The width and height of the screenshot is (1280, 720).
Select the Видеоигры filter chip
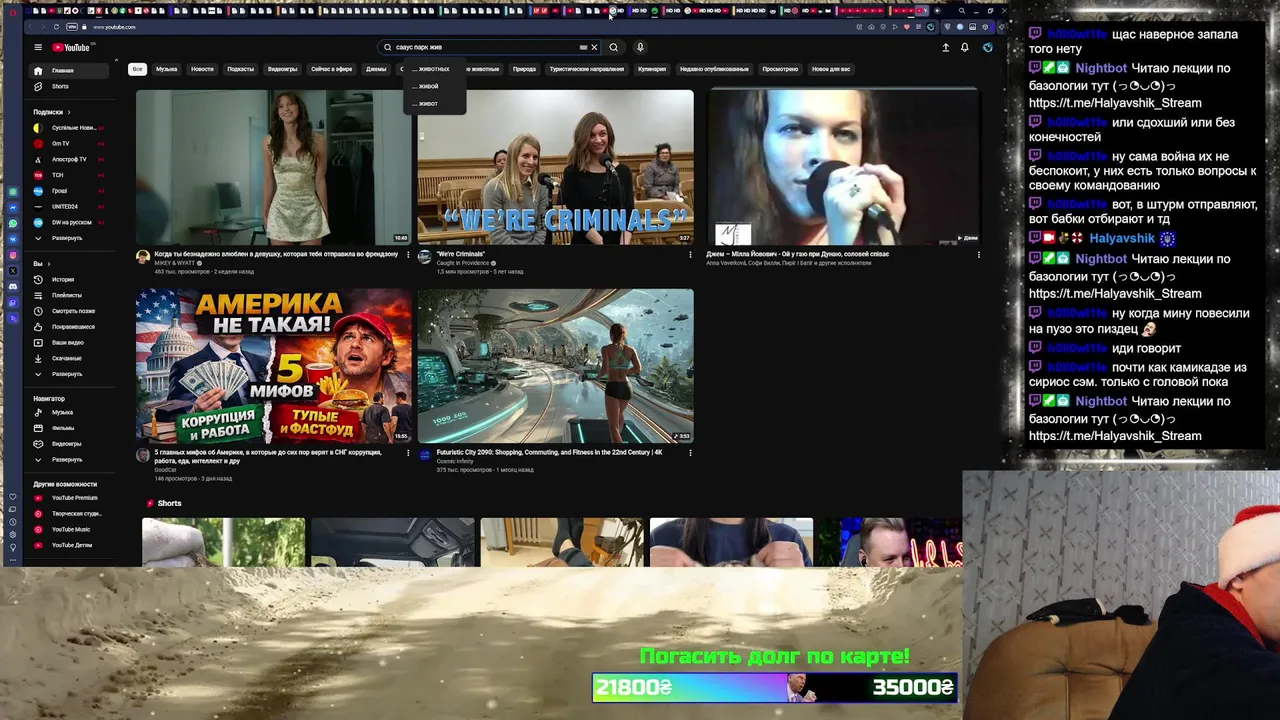[283, 69]
